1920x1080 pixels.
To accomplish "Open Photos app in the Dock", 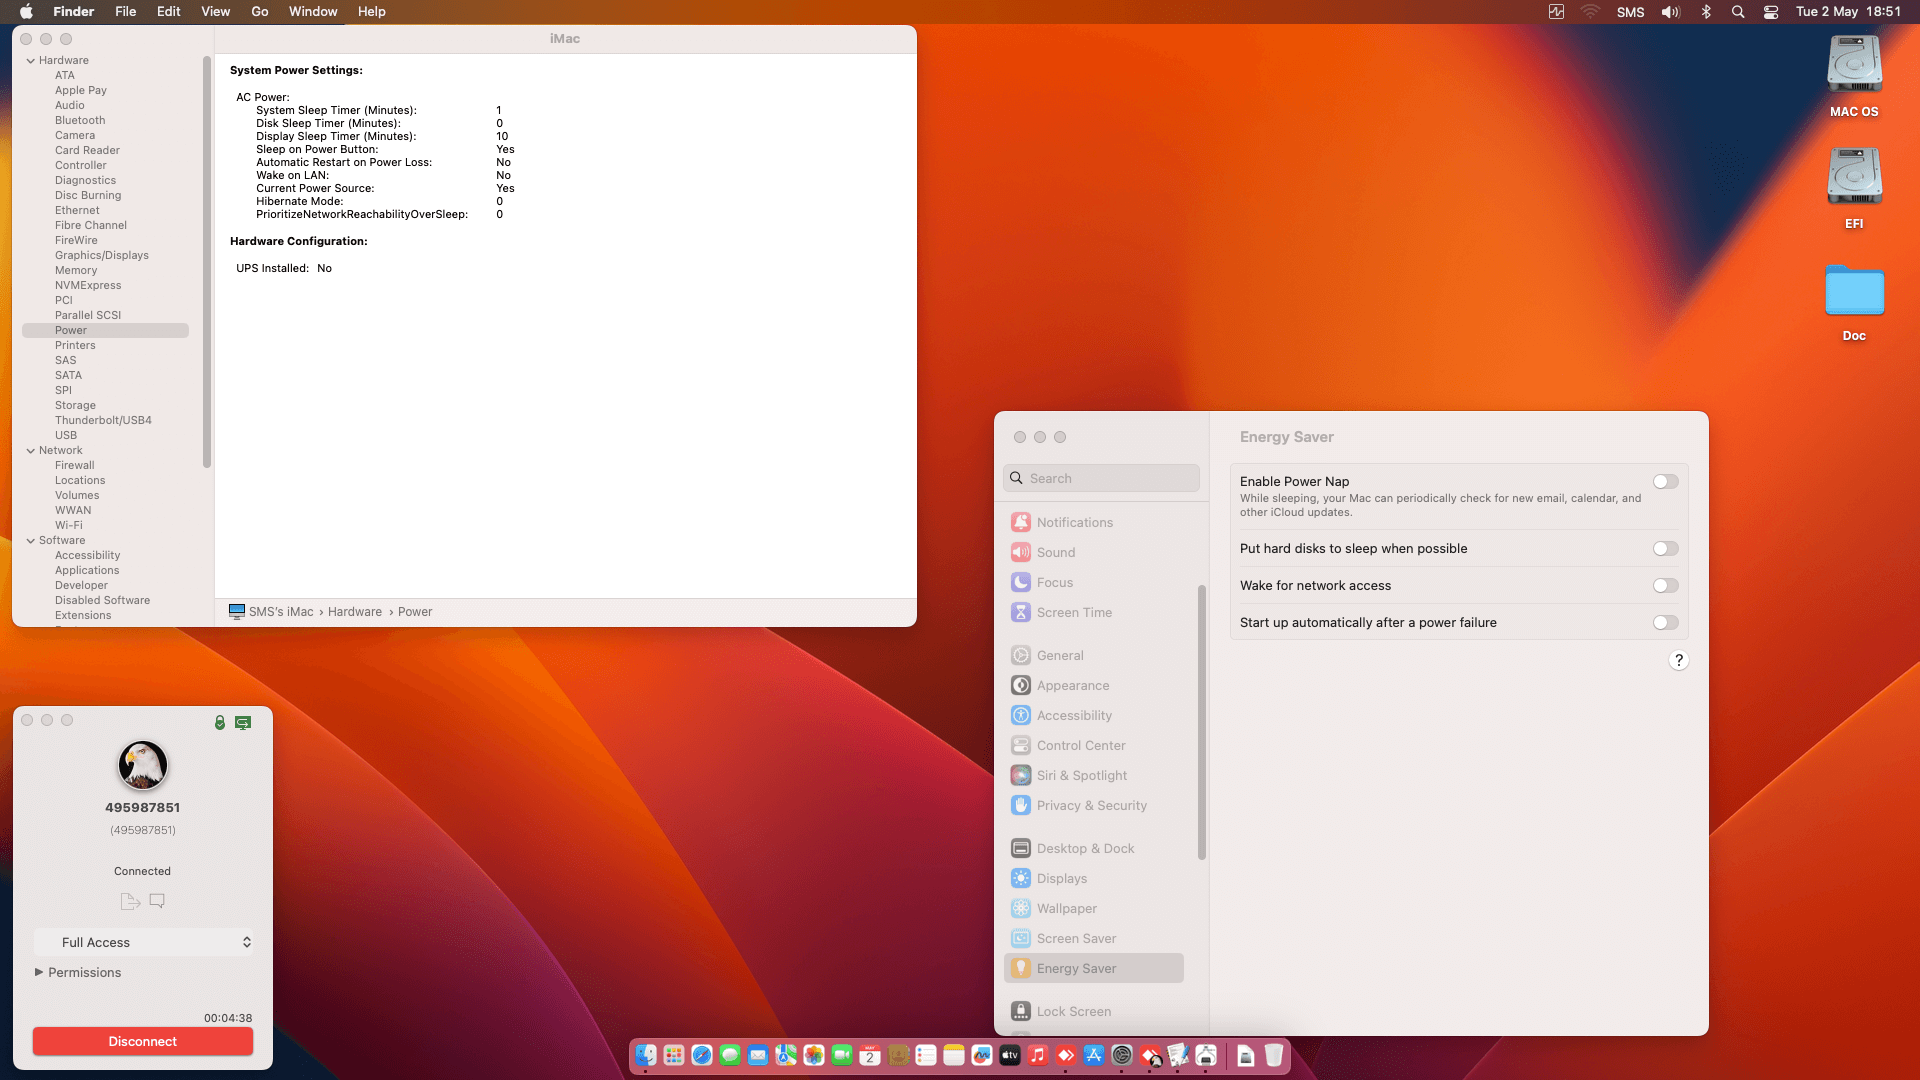I will pyautogui.click(x=814, y=1055).
